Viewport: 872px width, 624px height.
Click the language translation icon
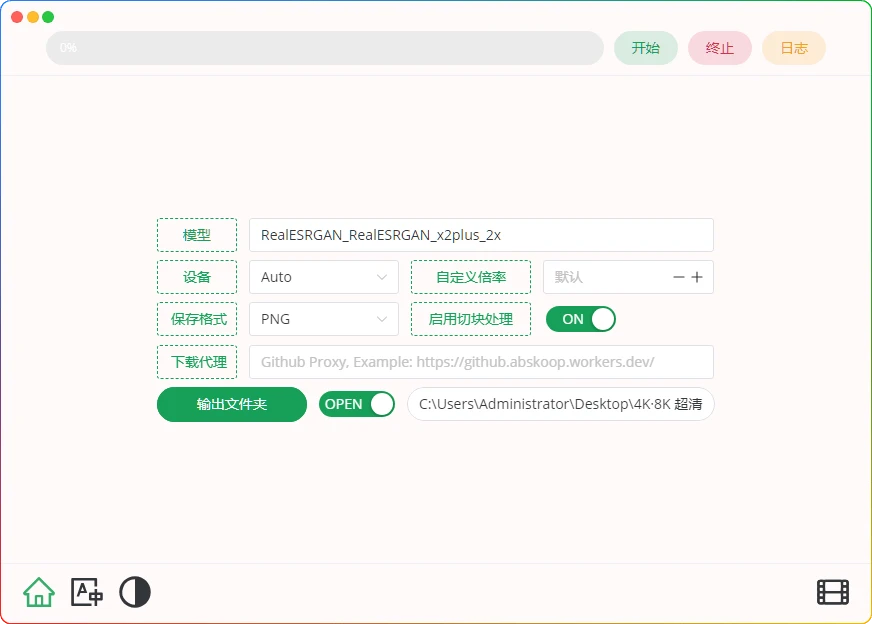[87, 592]
